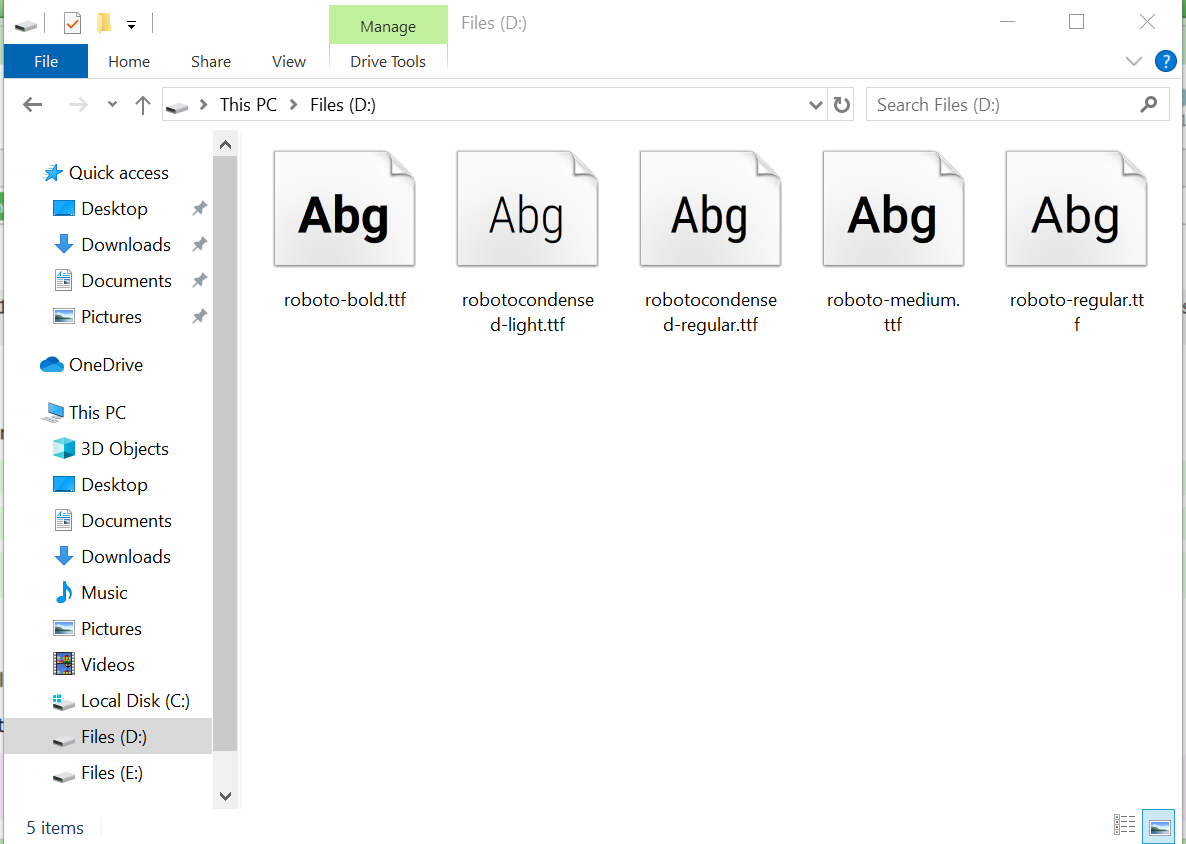
Task: Click the pin icon next to Pictures
Action: (200, 317)
